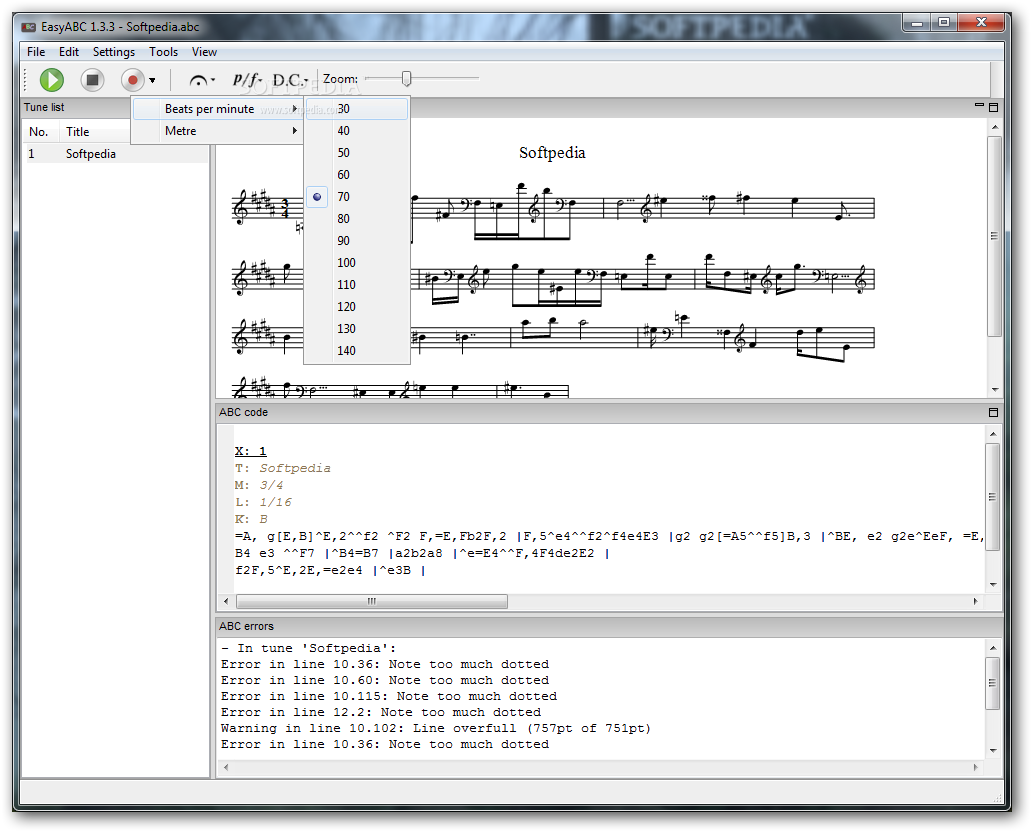Expand the Metre submenu
The image size is (1032, 832).
tap(217, 131)
